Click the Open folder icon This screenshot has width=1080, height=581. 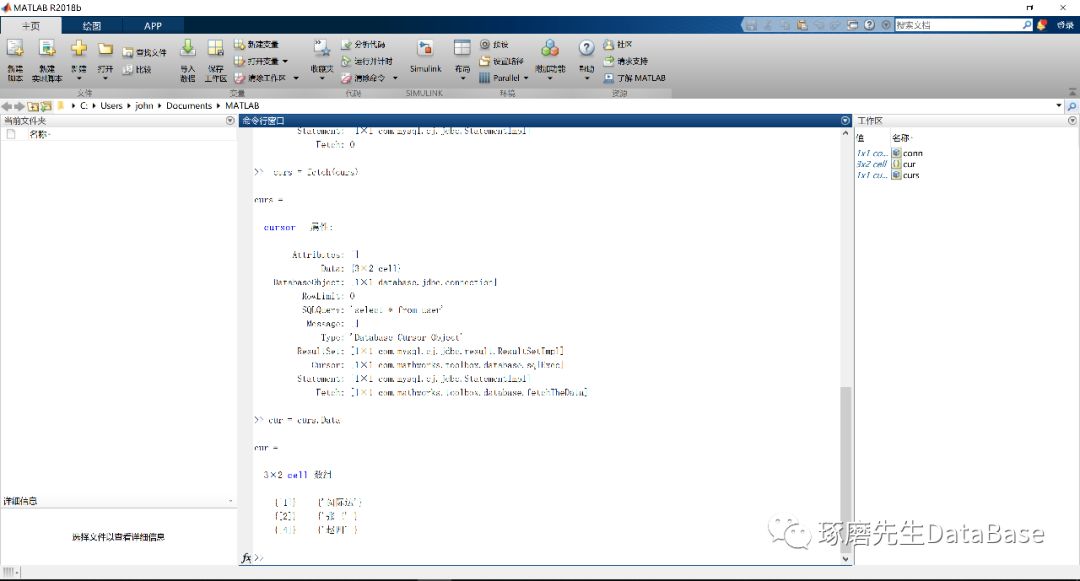105,49
